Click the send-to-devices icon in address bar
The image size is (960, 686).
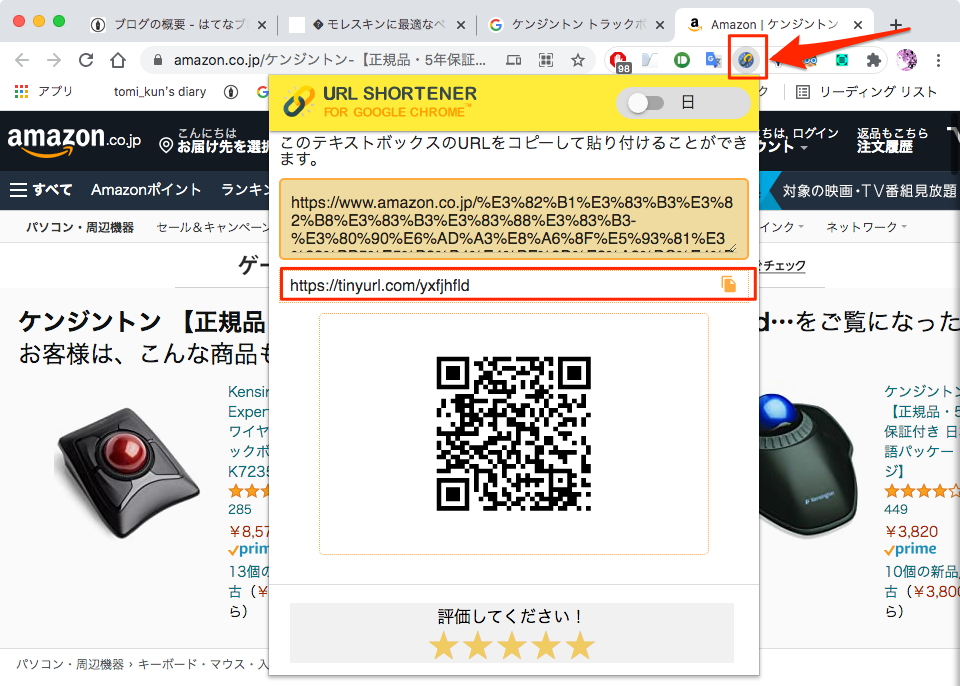tap(514, 59)
